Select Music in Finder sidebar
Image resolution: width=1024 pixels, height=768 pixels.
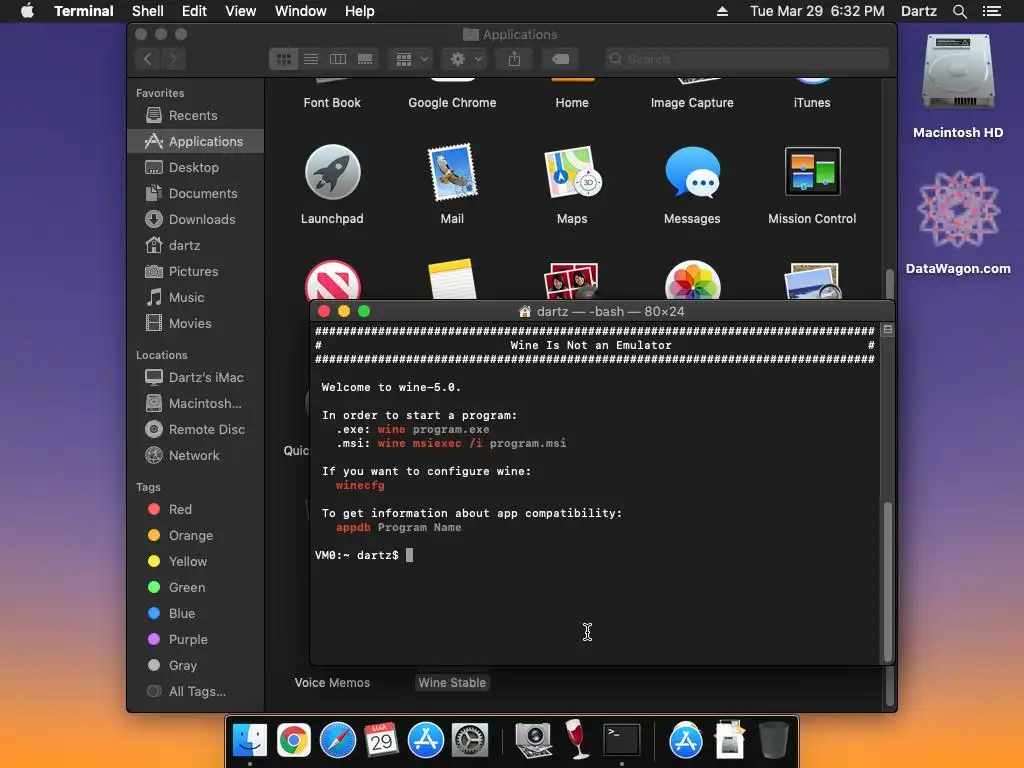[x=195, y=298]
